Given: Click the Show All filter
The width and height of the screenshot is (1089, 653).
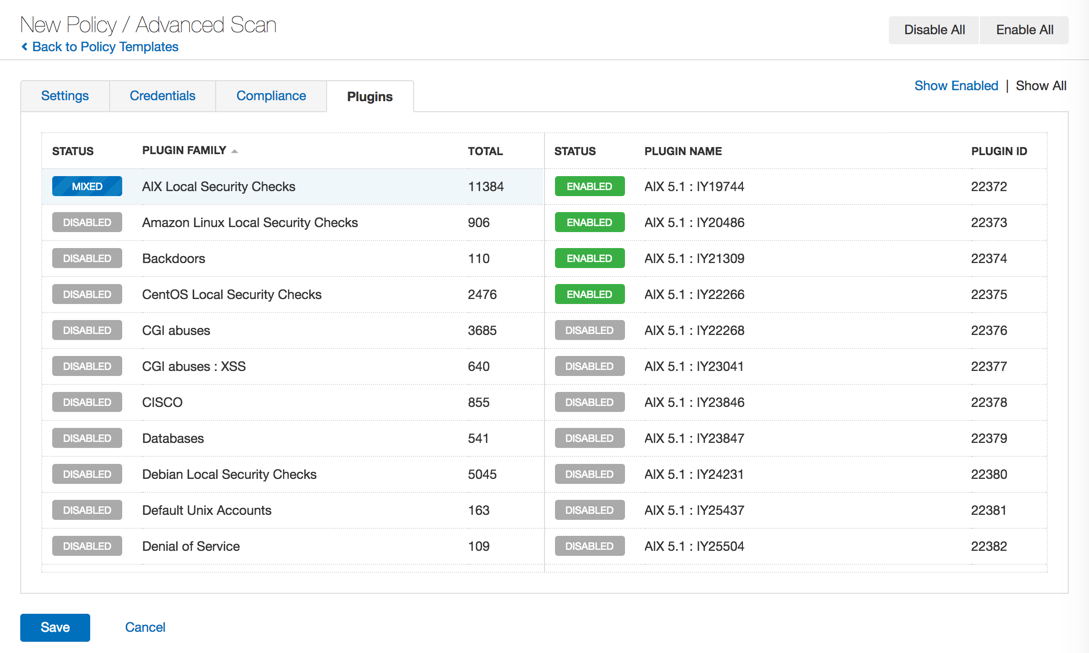Looking at the screenshot, I should 1041,86.
